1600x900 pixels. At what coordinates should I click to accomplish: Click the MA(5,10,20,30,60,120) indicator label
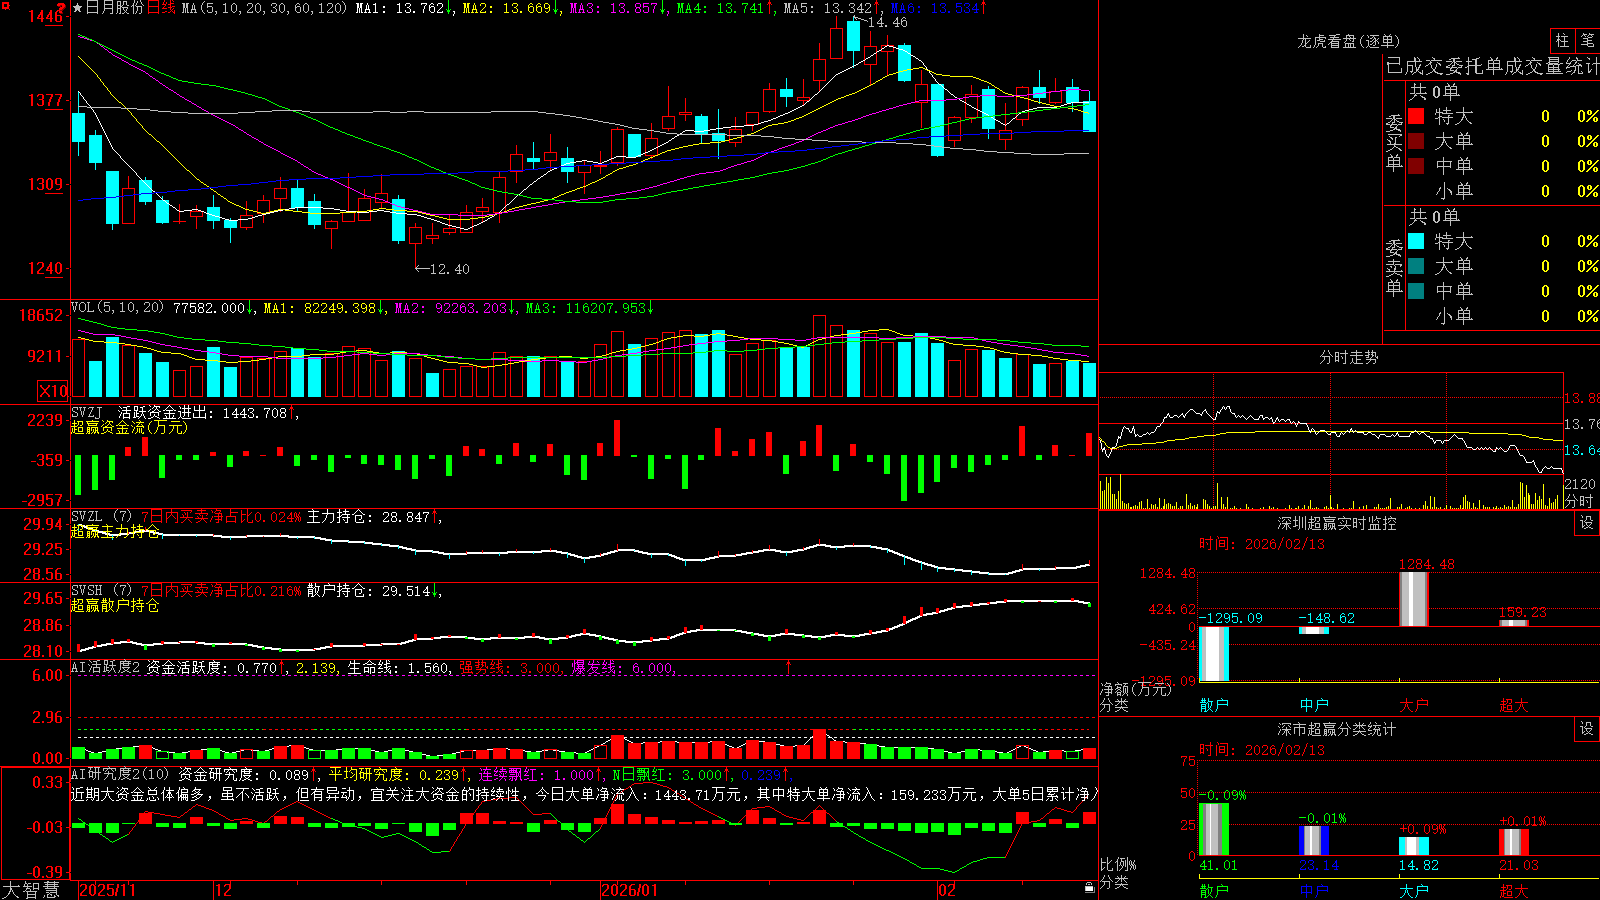point(264,8)
